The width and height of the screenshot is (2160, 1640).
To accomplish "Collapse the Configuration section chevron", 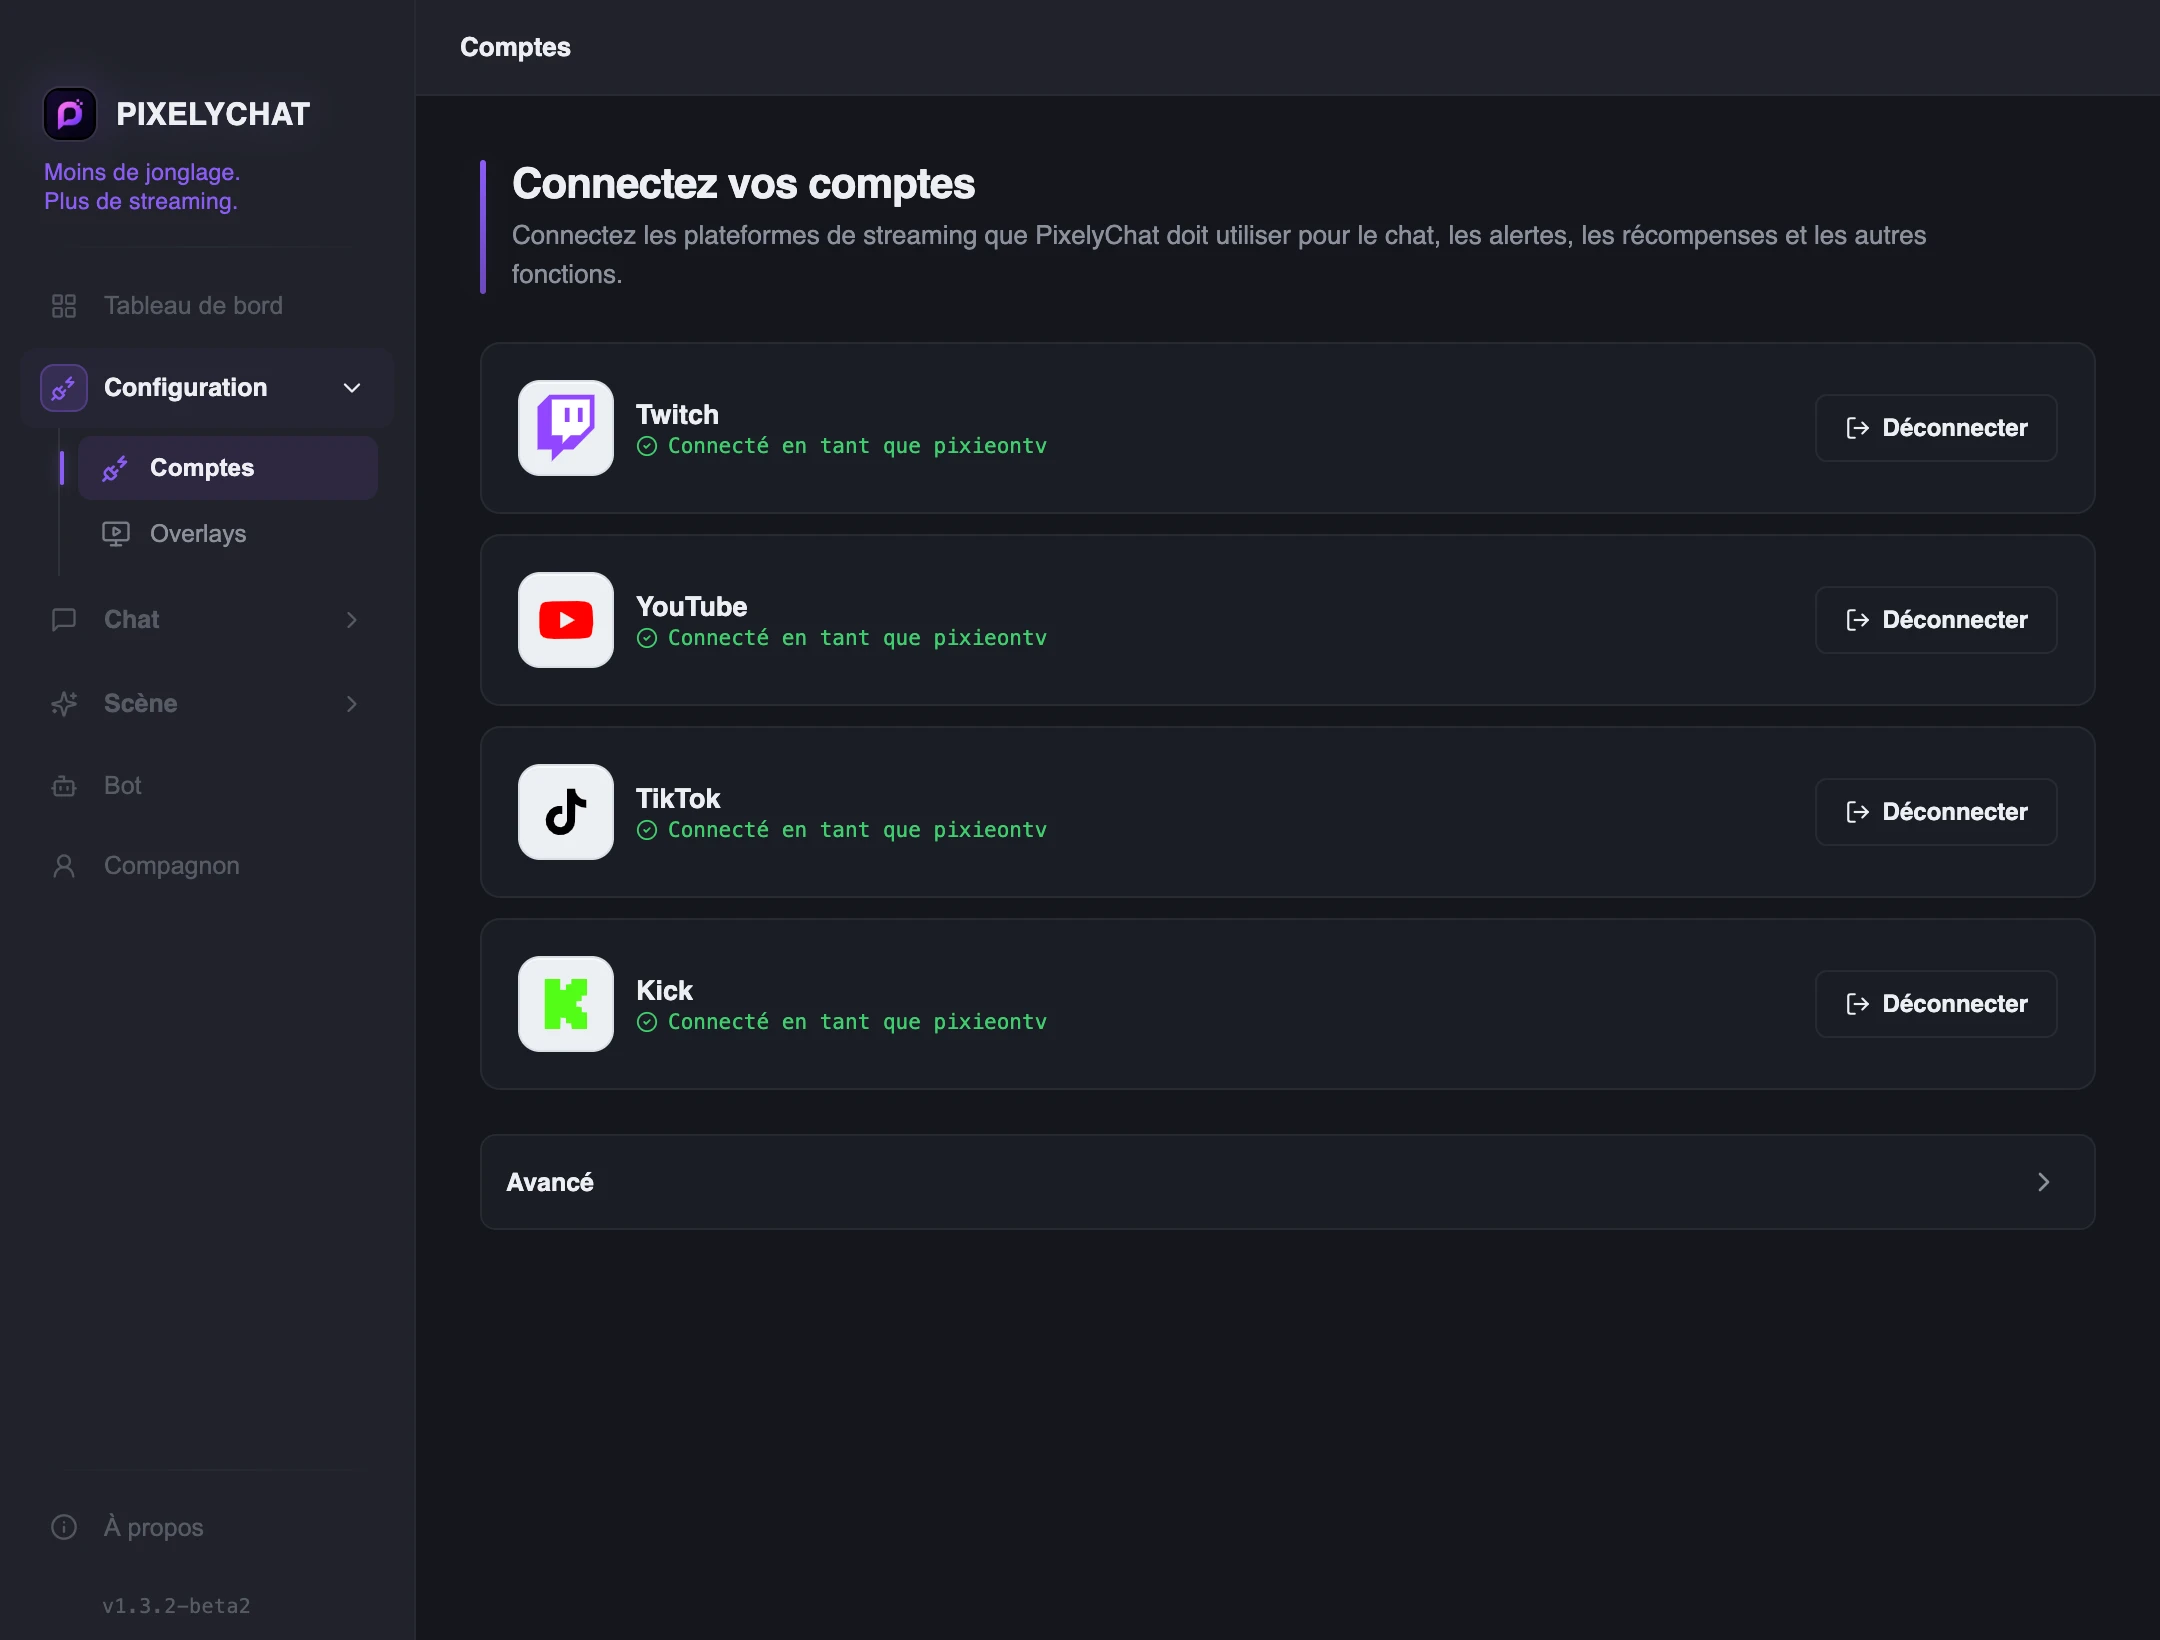I will [x=352, y=388].
